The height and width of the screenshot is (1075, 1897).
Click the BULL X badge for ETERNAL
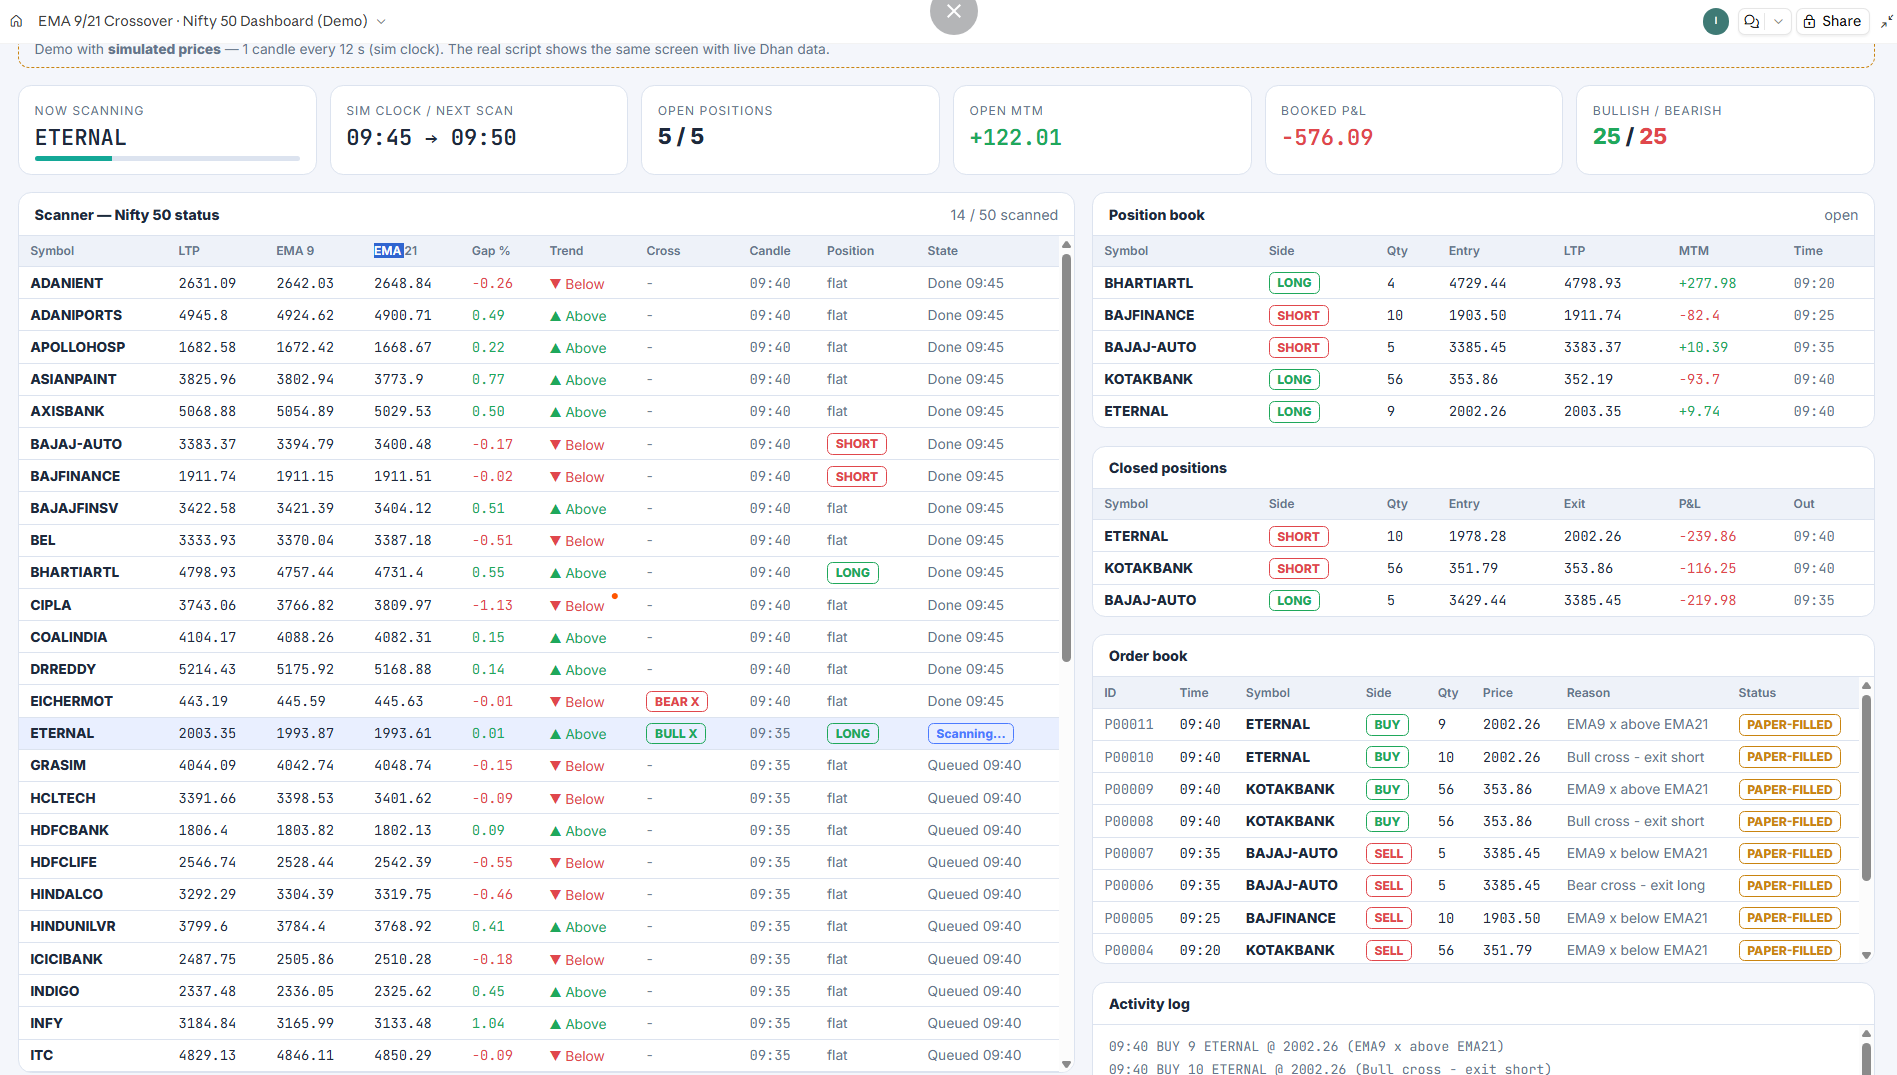click(x=677, y=734)
